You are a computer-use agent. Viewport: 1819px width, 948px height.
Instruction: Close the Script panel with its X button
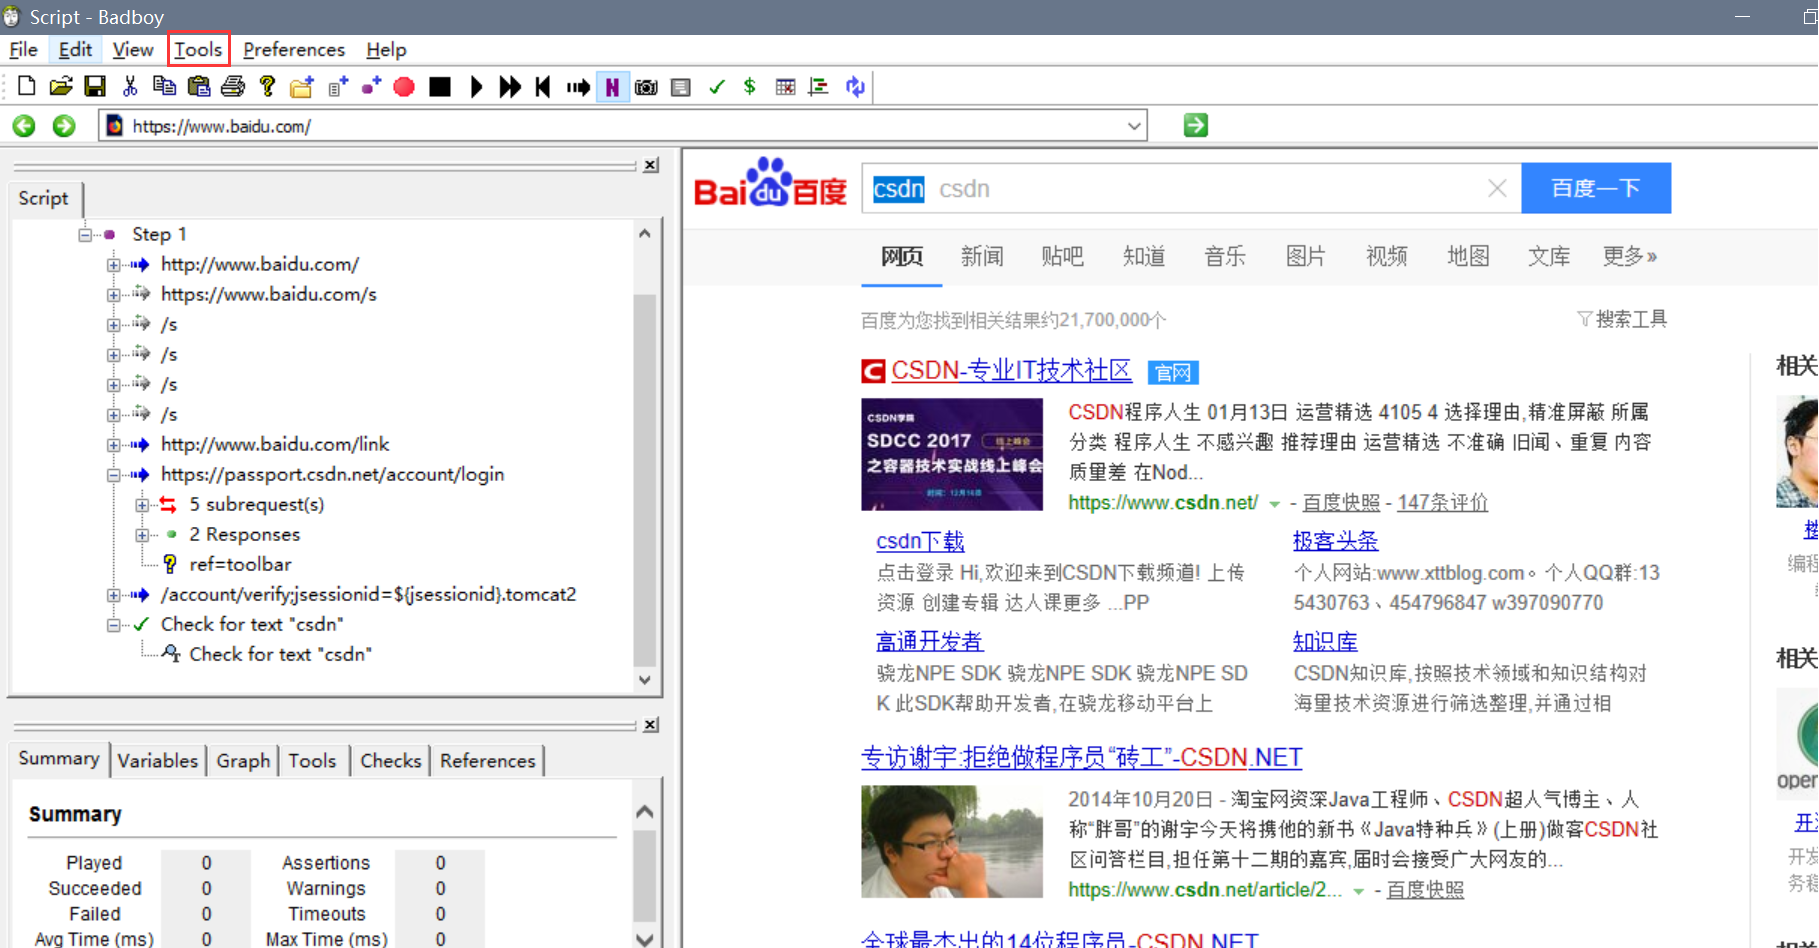click(651, 165)
